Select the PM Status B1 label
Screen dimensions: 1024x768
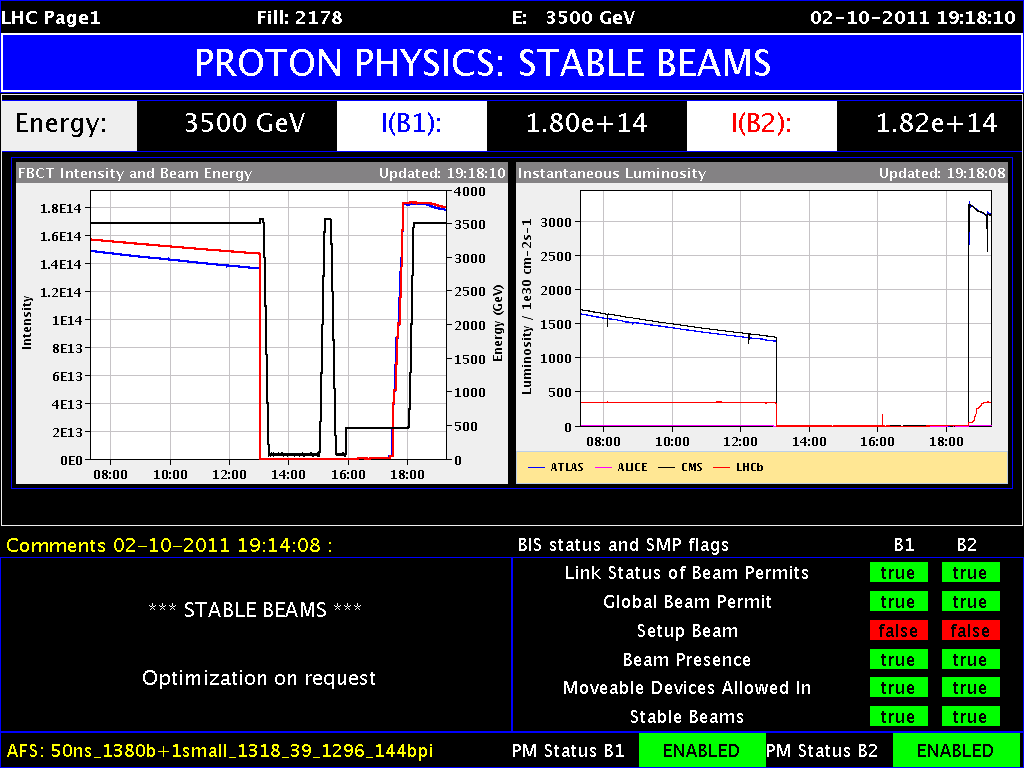568,750
